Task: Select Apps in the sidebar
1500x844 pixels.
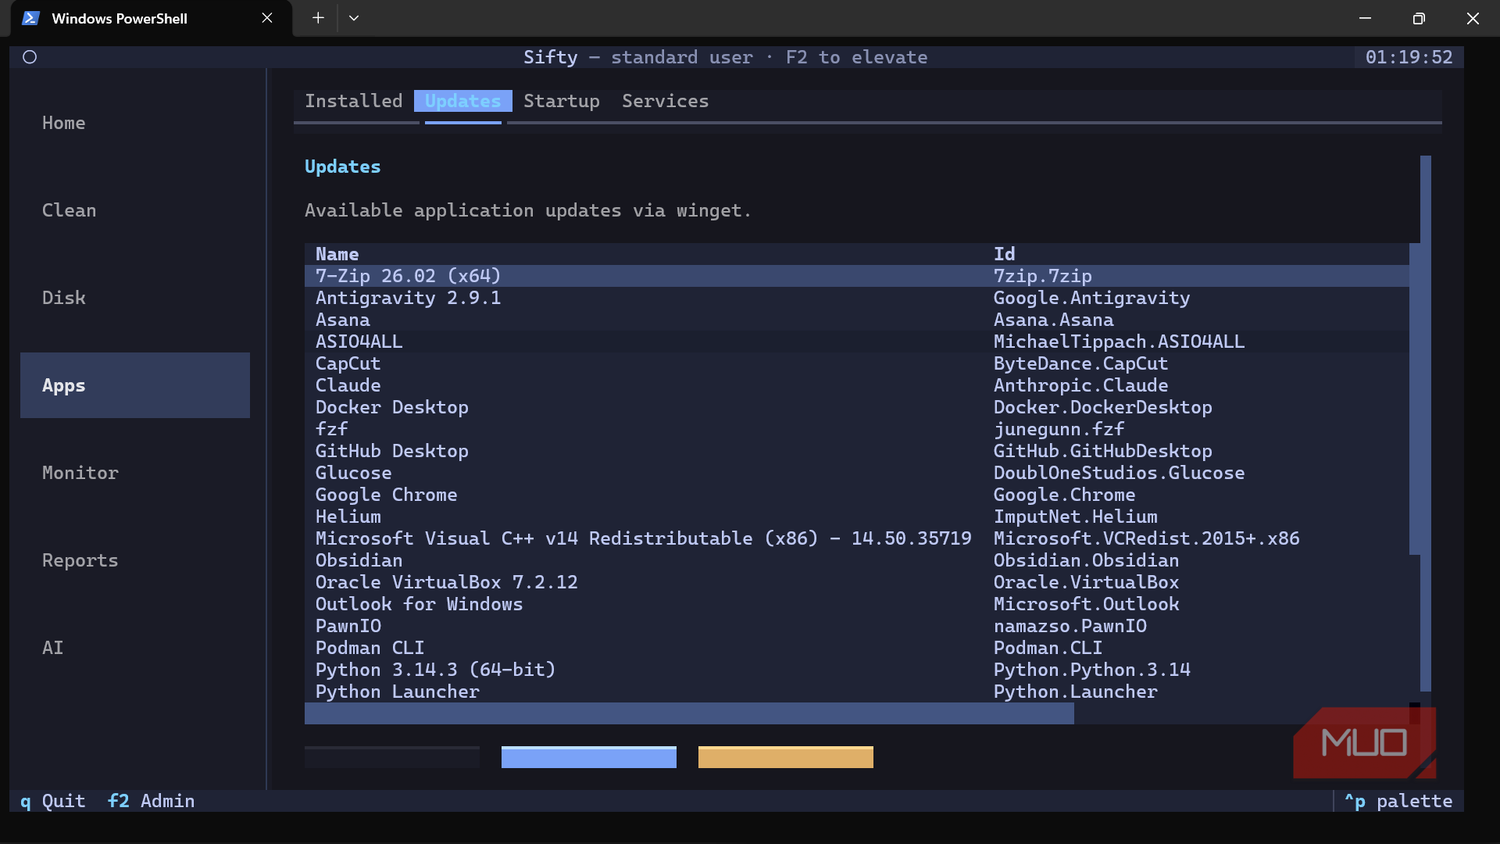Action: coord(135,385)
